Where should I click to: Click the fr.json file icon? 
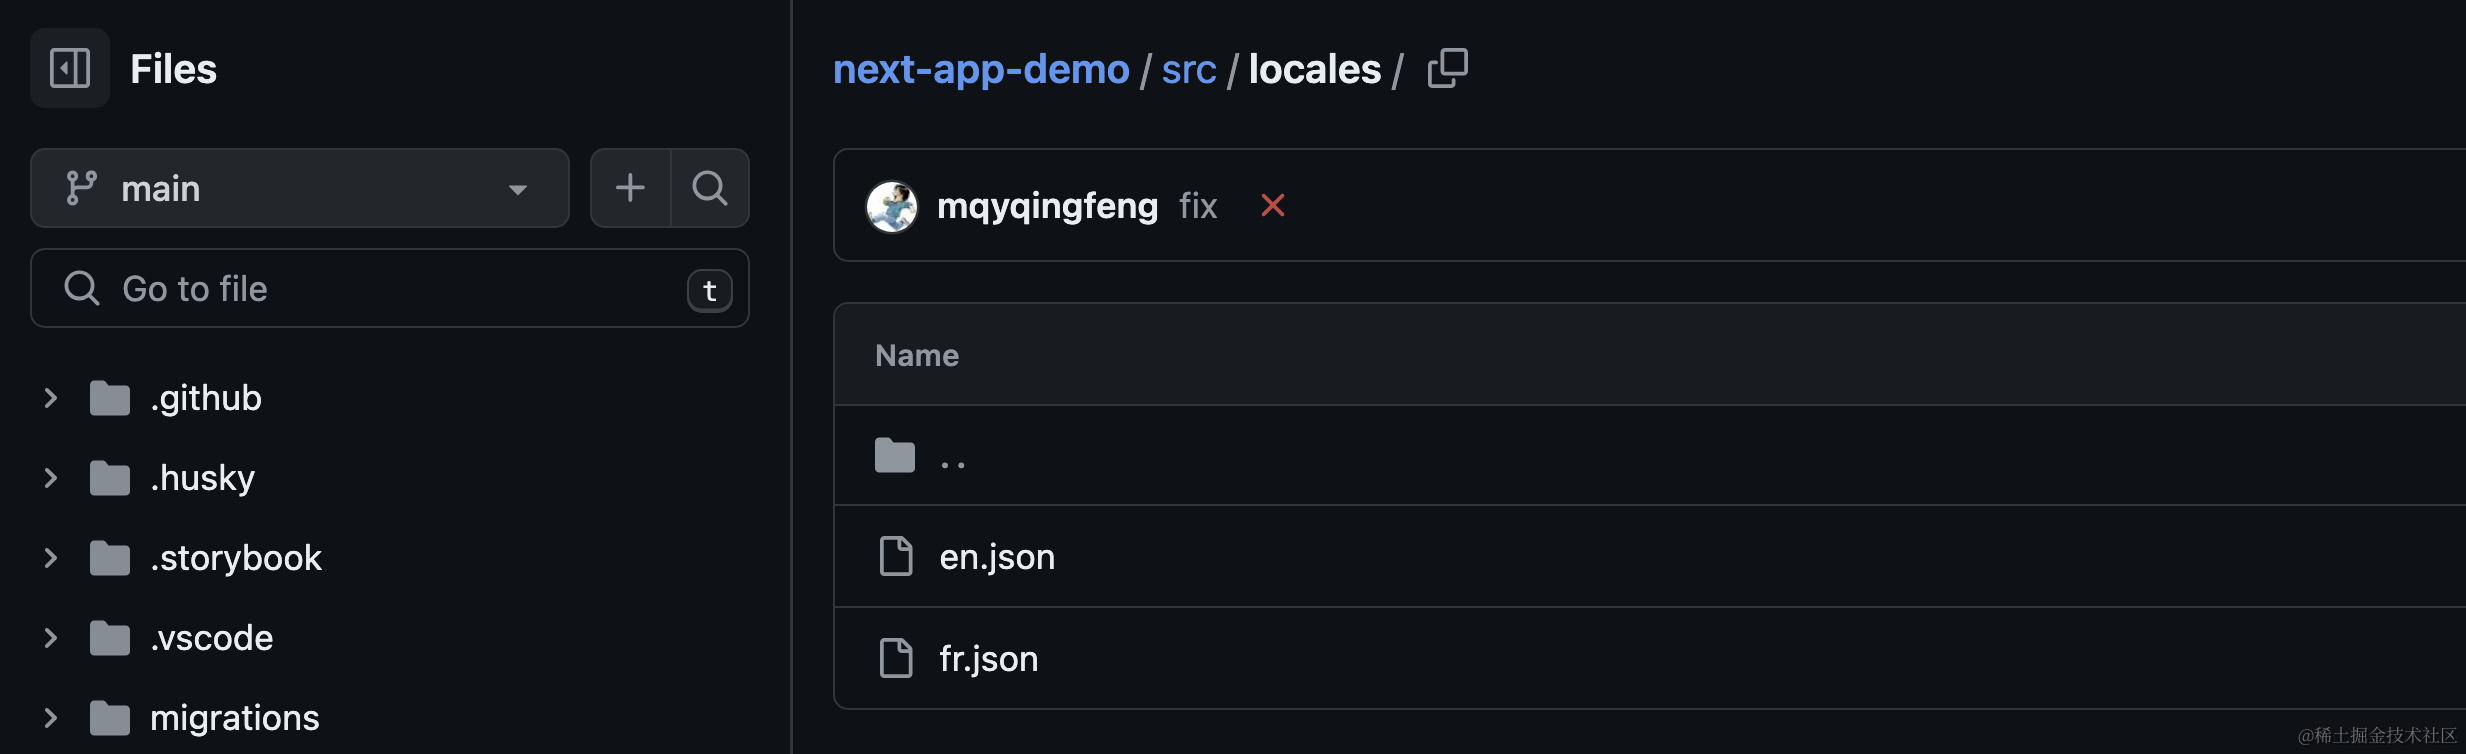coord(895,658)
